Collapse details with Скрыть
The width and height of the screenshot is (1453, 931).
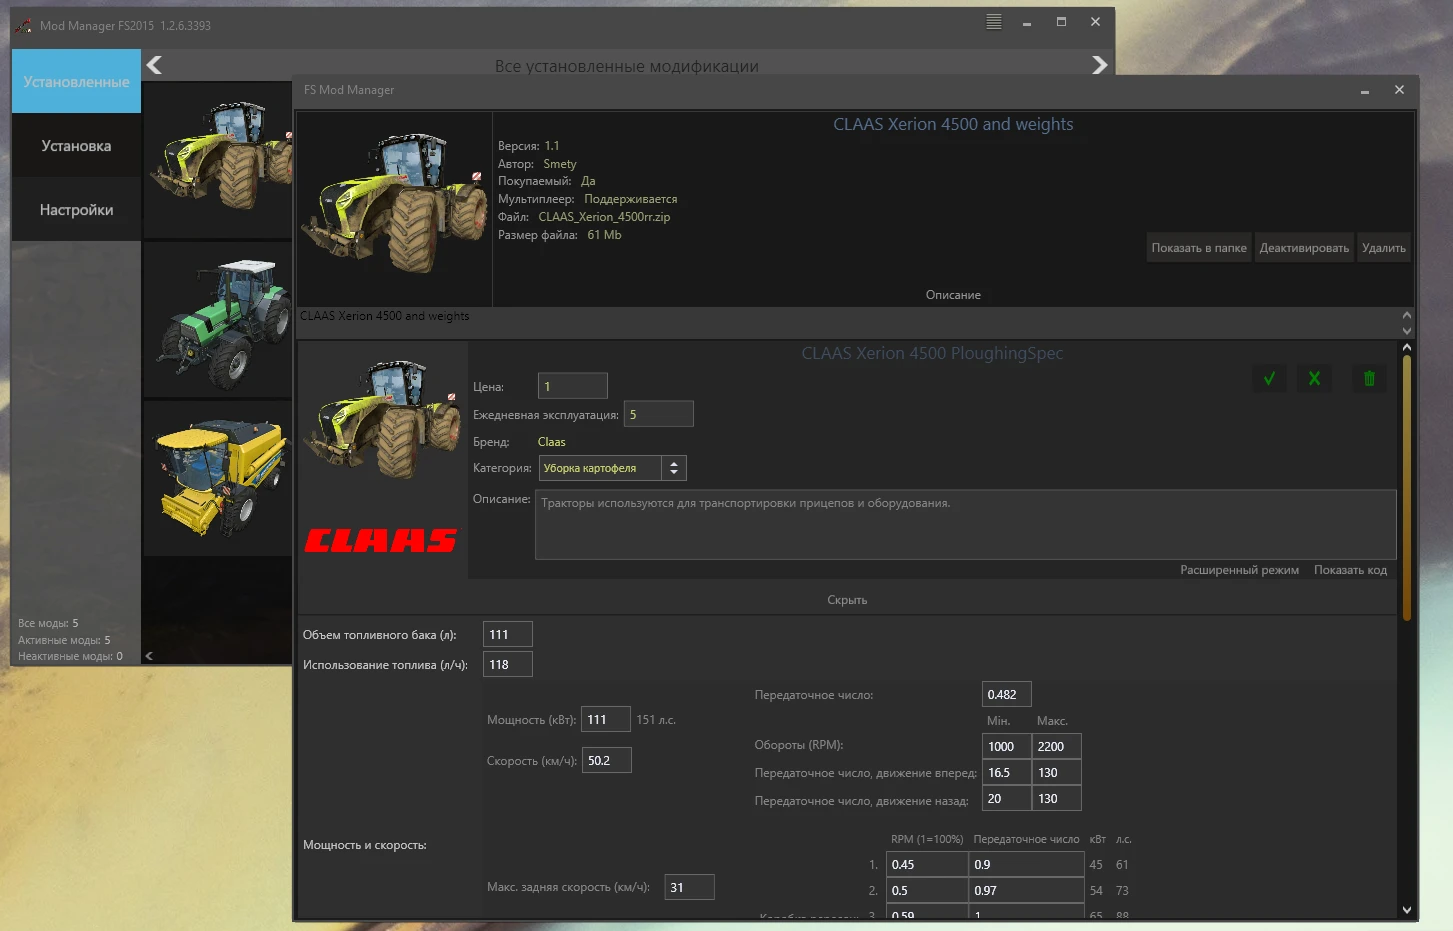(x=846, y=600)
